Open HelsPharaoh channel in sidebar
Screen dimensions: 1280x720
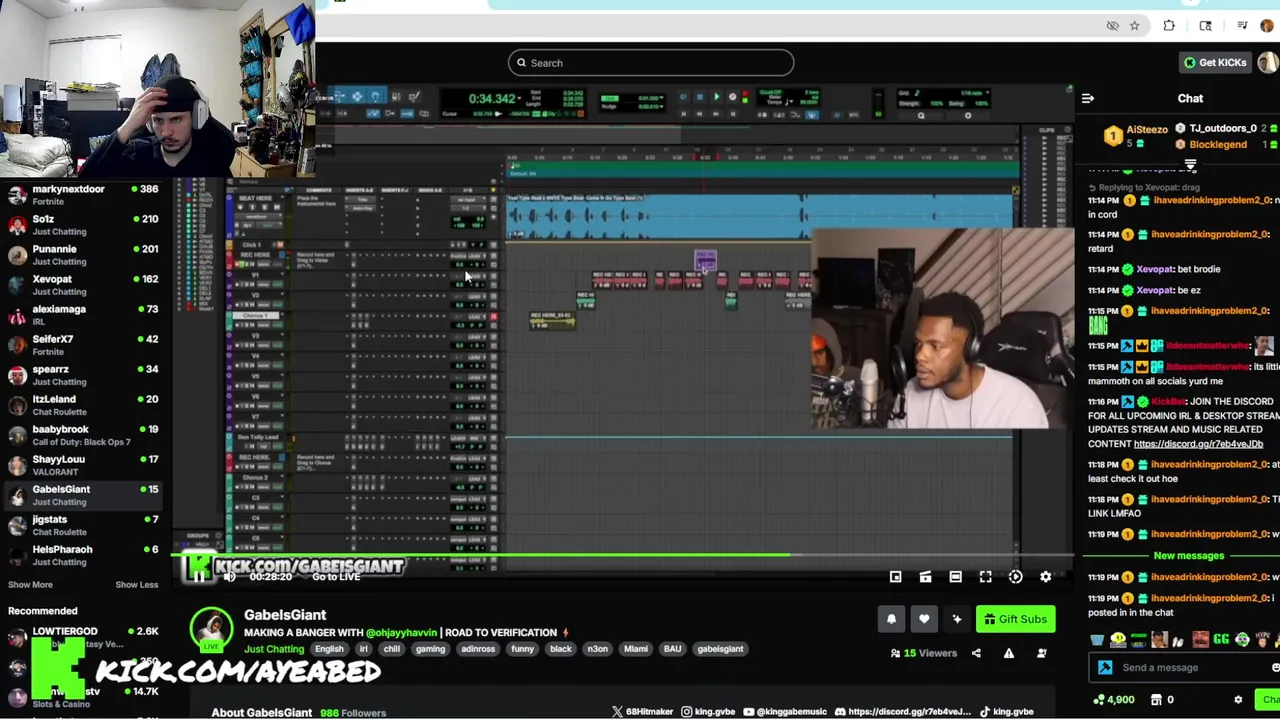point(85,555)
